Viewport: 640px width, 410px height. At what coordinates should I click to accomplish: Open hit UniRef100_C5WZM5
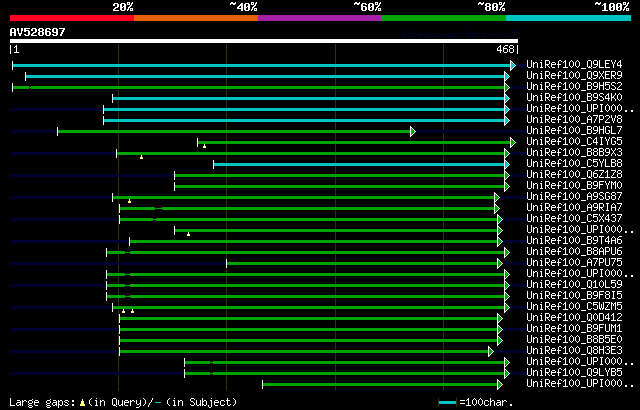coord(574,307)
